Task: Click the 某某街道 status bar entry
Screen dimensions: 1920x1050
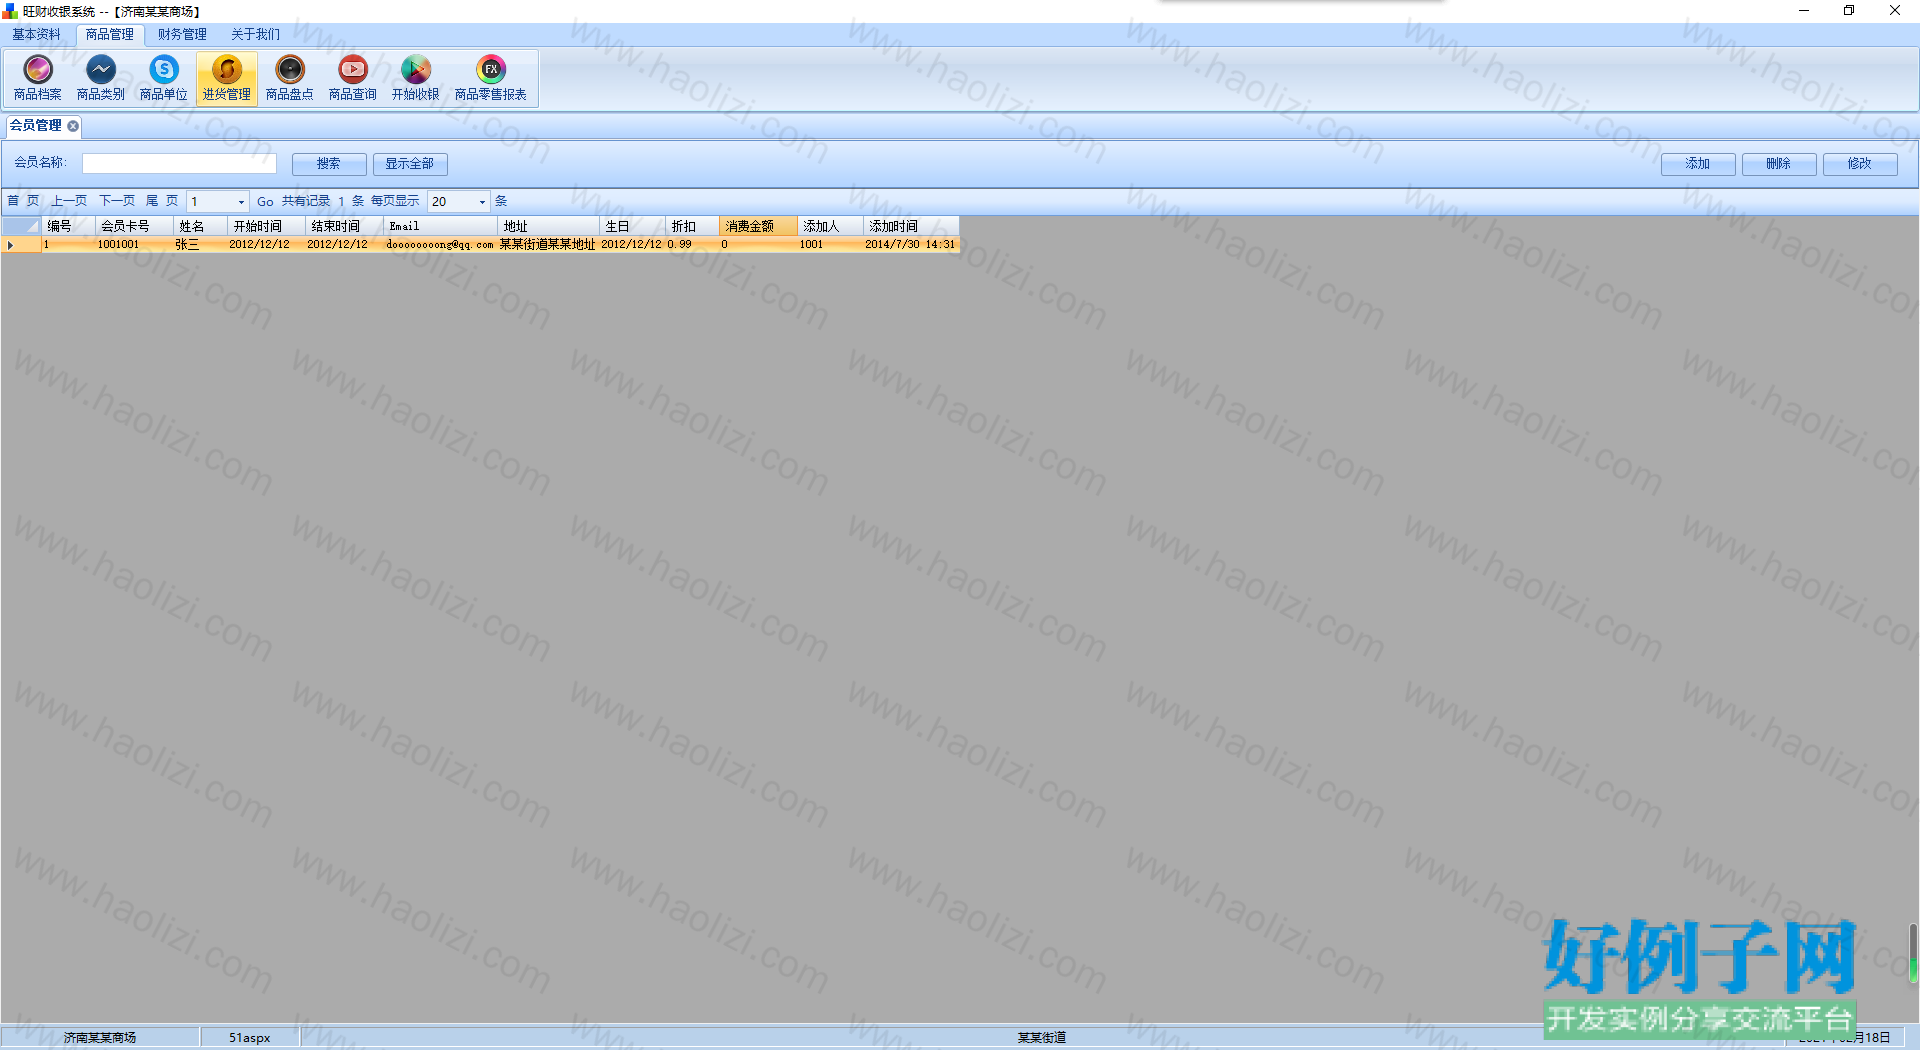Action: [x=1042, y=1038]
